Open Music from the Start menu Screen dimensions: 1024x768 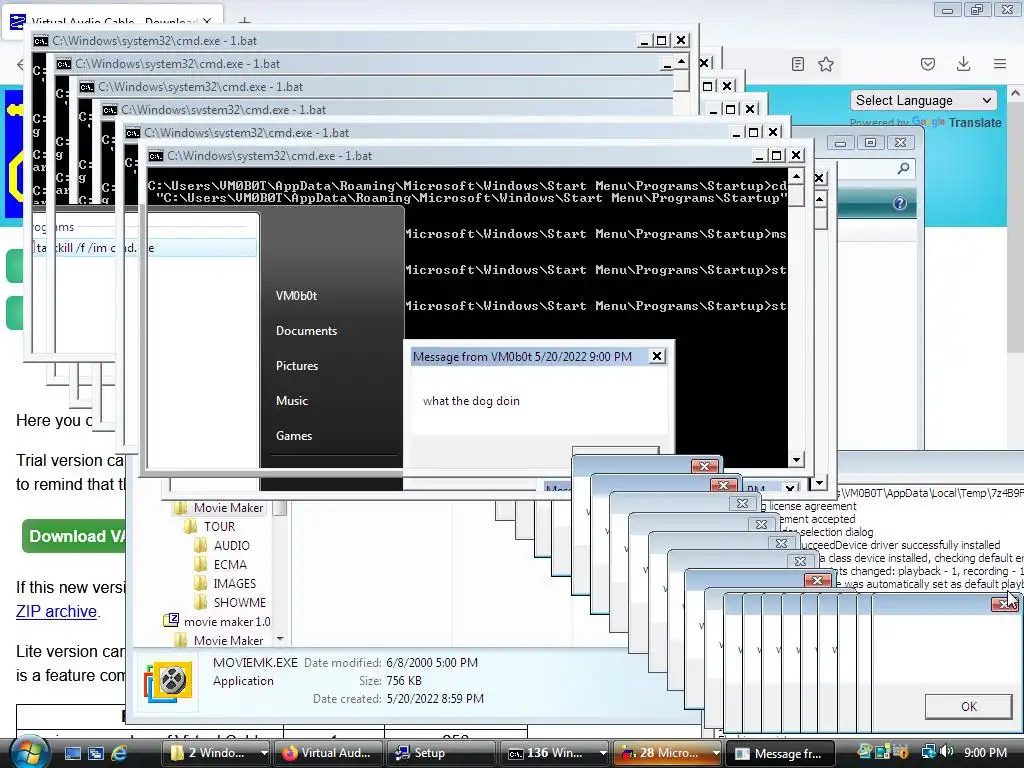(291, 401)
